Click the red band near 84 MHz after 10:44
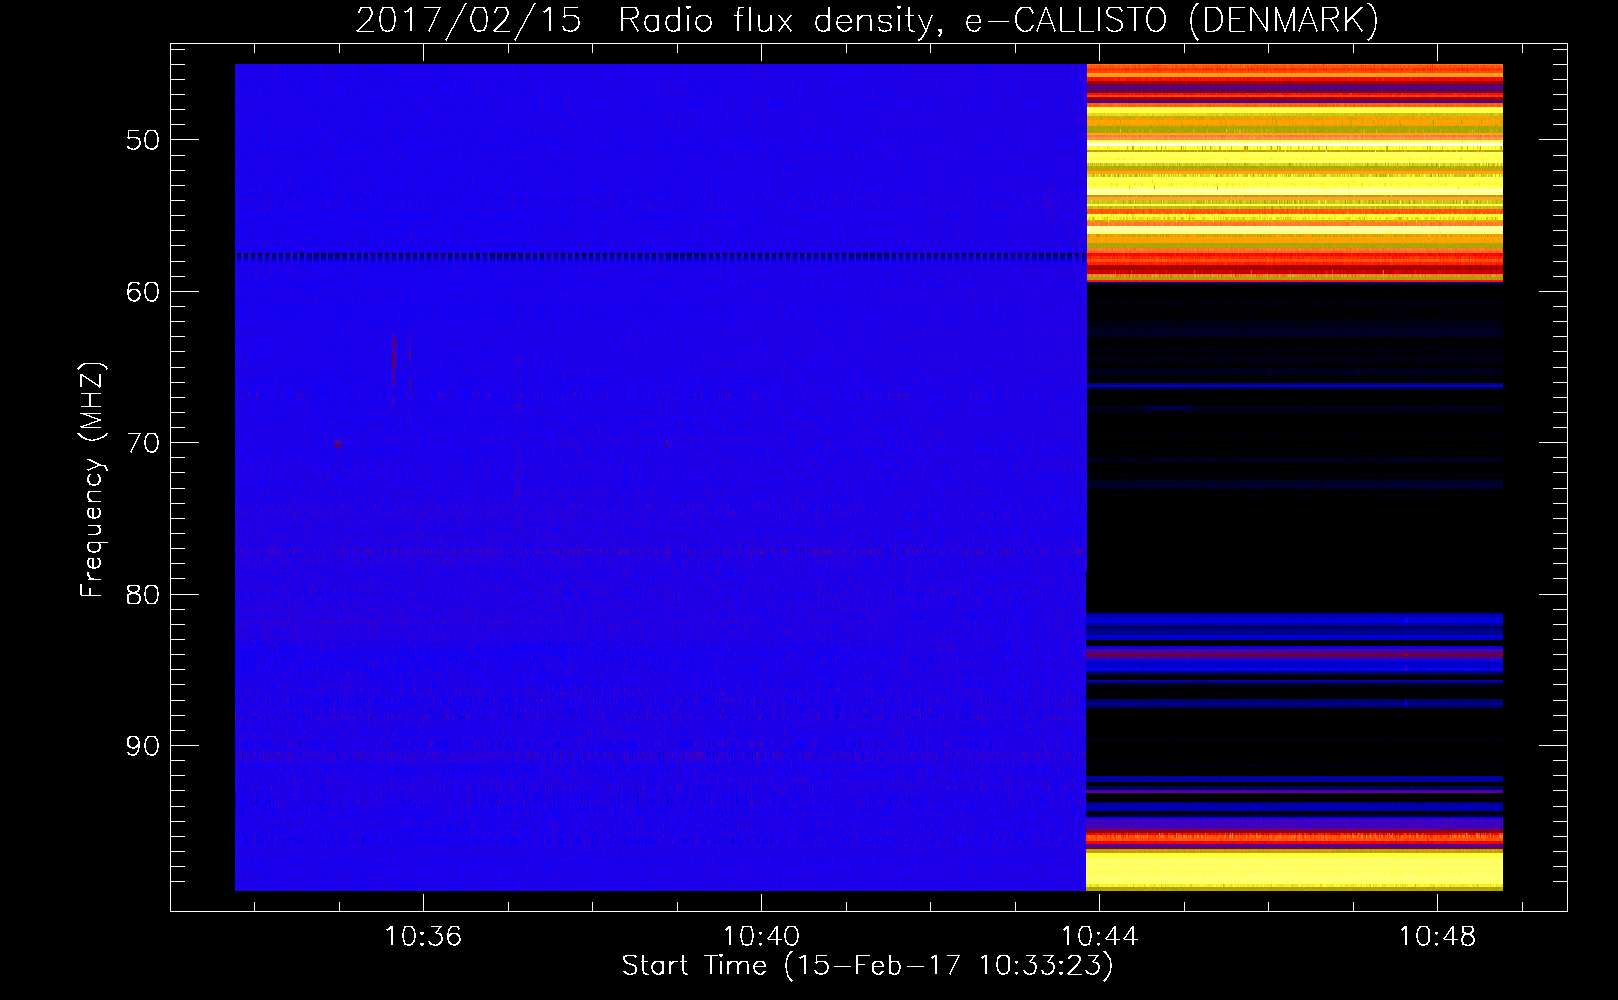 pyautogui.click(x=1295, y=654)
